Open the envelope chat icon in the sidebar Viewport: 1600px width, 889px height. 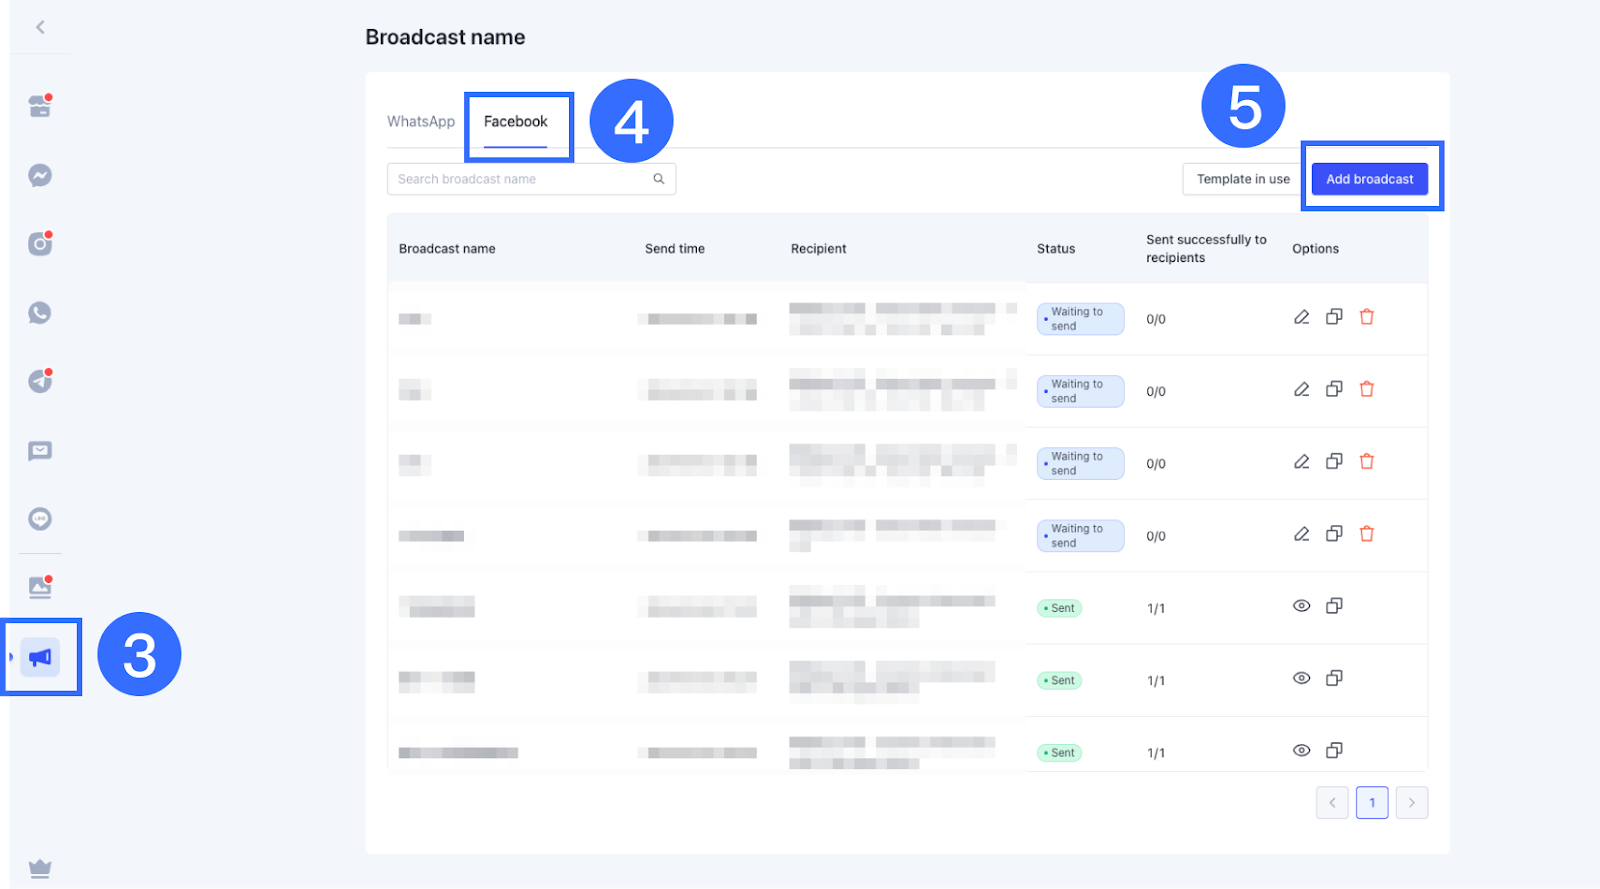40,451
